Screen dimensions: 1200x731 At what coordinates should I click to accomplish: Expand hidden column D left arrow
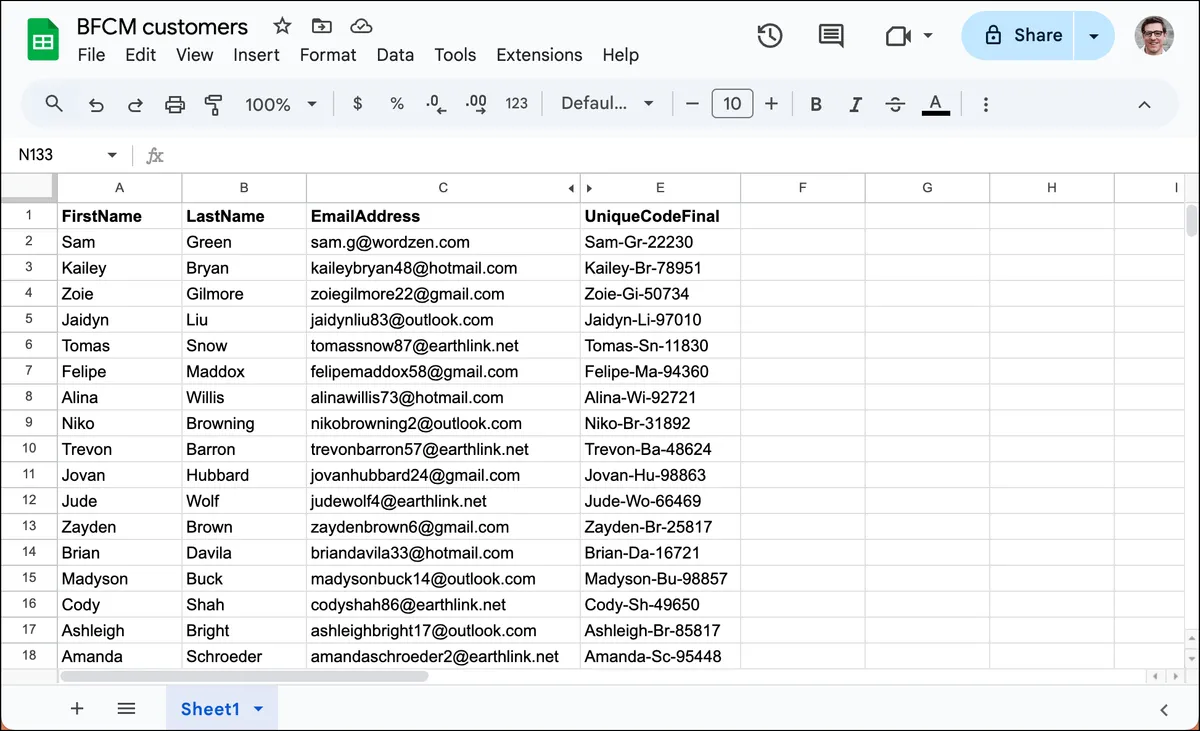click(x=571, y=188)
